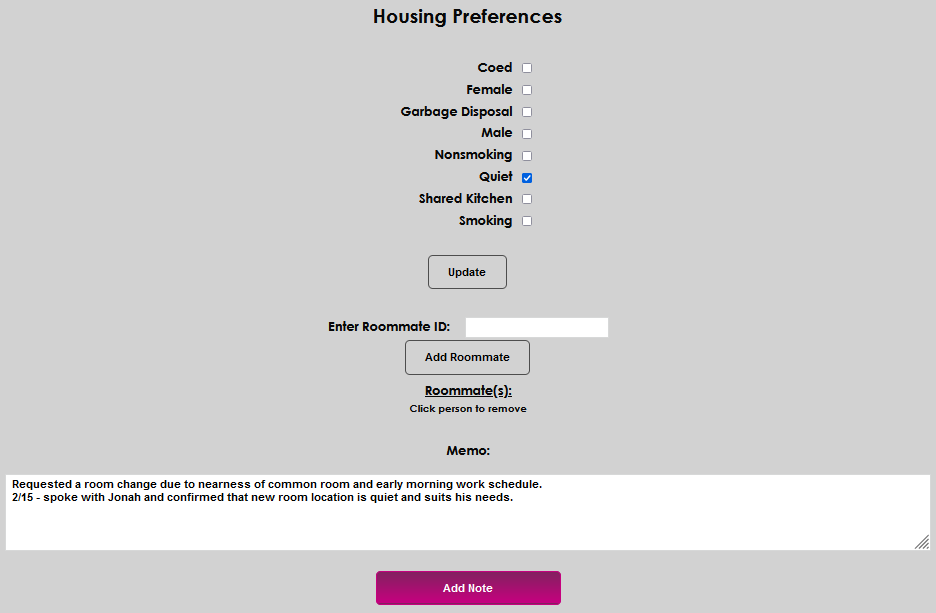The image size is (936, 613).
Task: Uncheck the Quiet preference checkbox
Action: coord(526,177)
